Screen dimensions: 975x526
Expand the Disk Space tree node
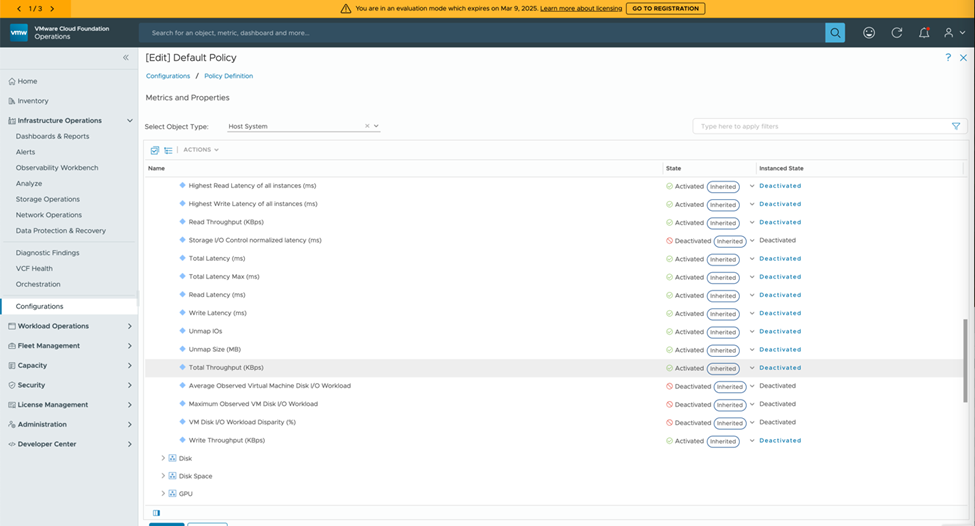[163, 476]
